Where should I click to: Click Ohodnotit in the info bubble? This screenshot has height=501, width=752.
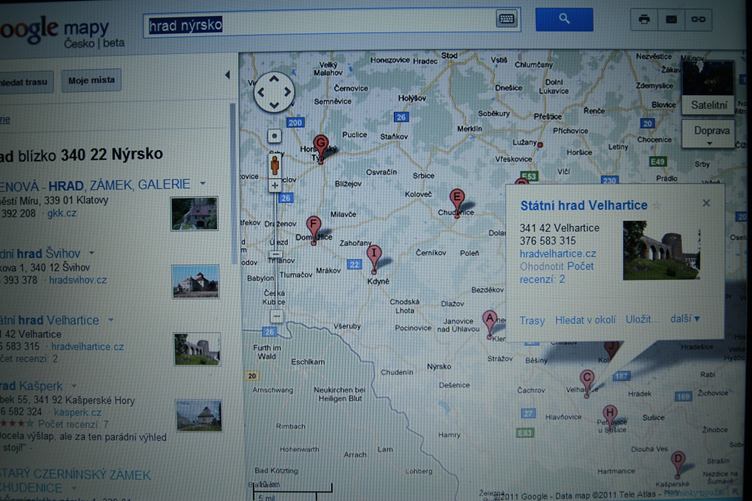(x=542, y=267)
